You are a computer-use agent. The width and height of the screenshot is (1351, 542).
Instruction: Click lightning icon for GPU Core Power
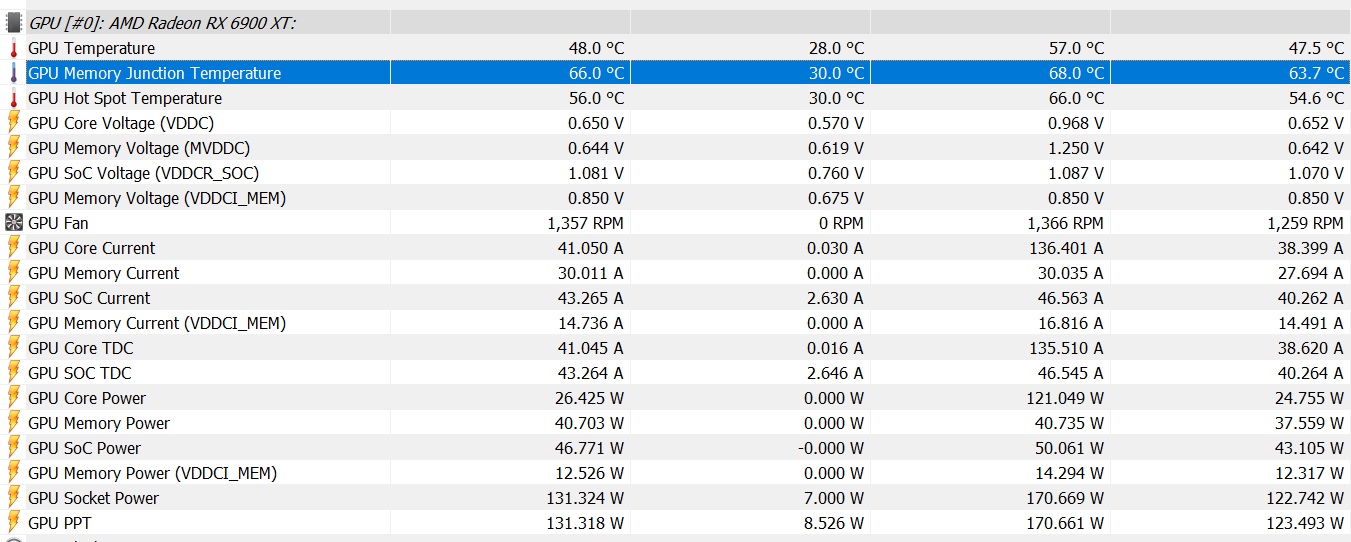click(14, 398)
